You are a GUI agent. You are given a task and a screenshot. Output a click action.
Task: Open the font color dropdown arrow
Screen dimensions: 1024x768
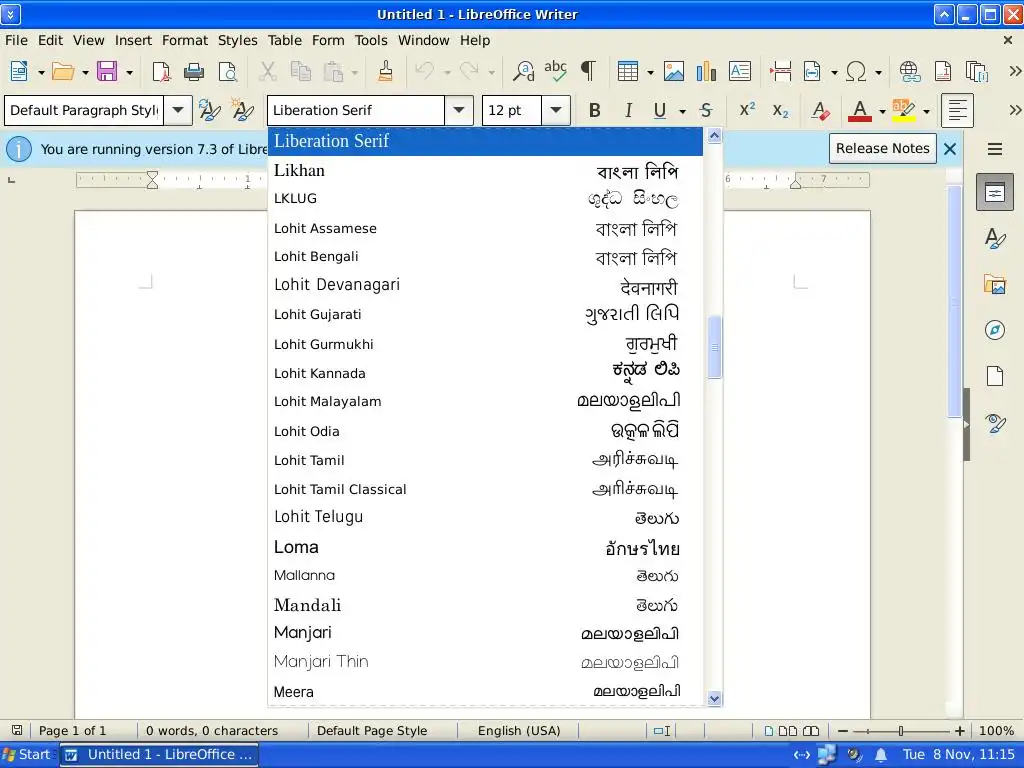click(x=882, y=111)
